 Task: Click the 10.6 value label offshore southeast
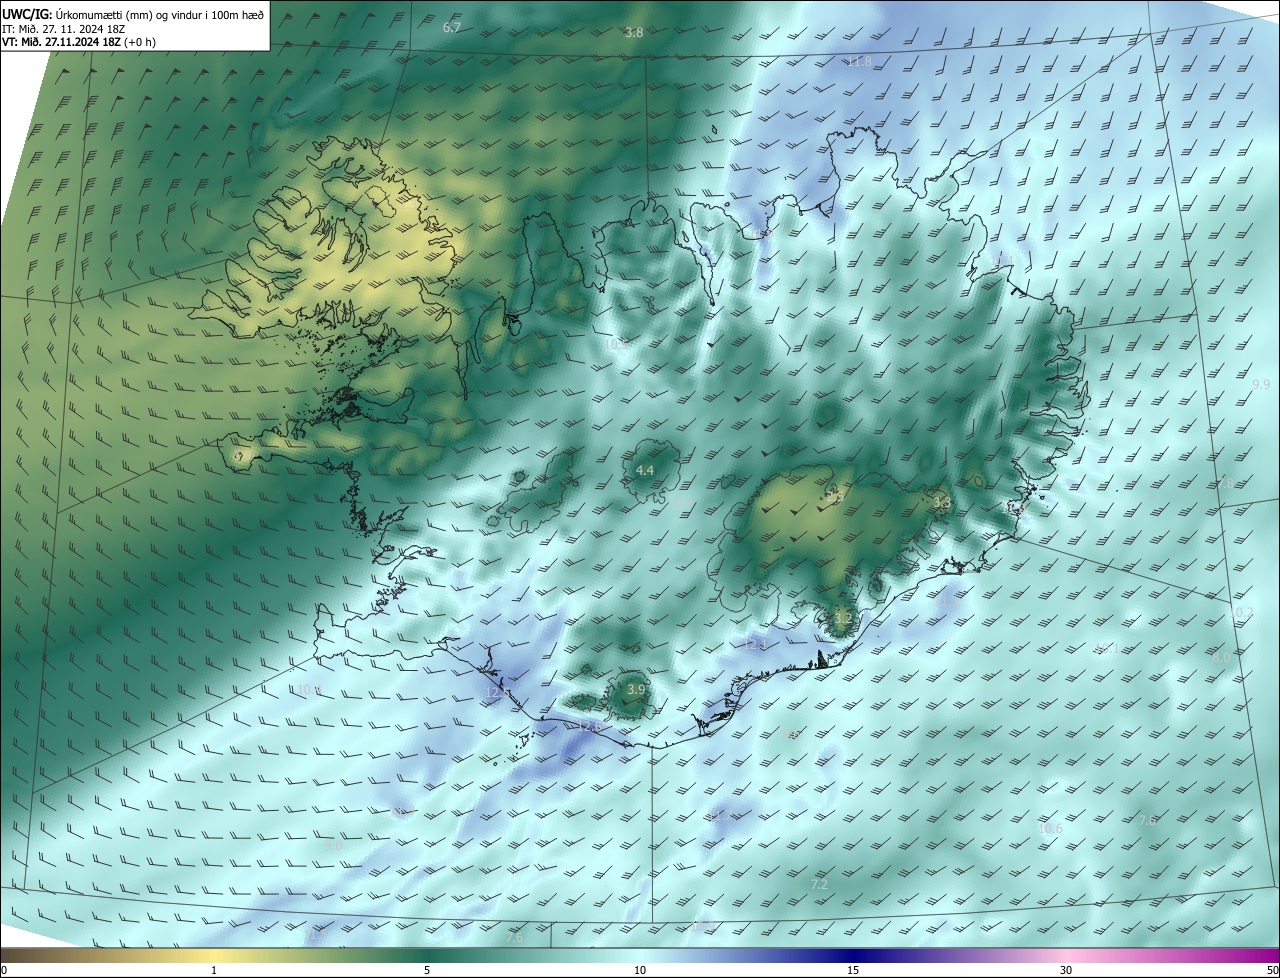tap(1050, 829)
